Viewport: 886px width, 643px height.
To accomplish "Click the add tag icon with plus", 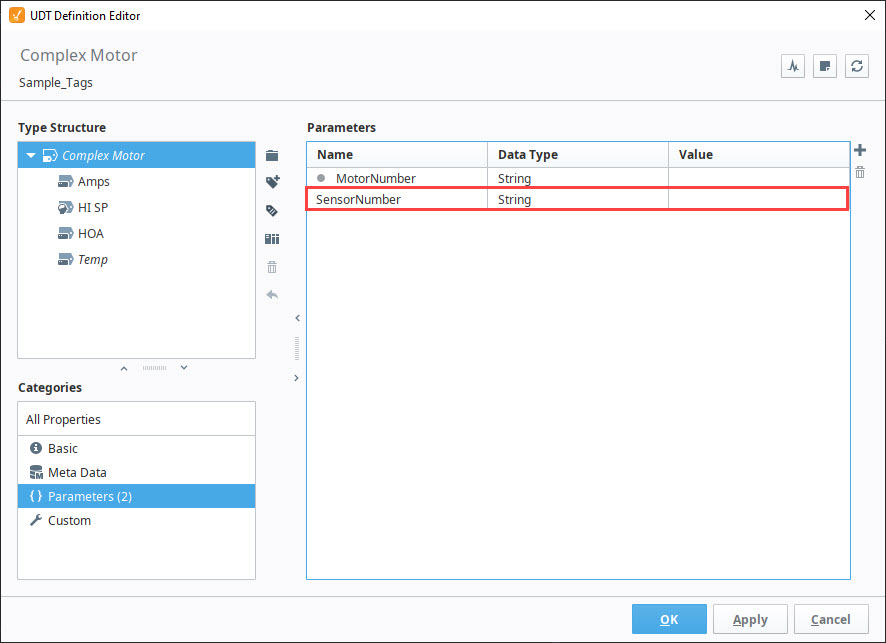I will [x=272, y=182].
